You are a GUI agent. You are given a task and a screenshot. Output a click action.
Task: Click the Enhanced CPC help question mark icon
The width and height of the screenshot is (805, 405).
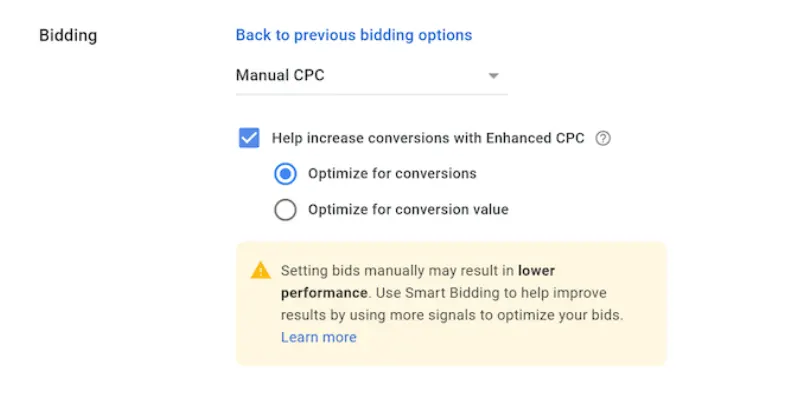click(603, 138)
